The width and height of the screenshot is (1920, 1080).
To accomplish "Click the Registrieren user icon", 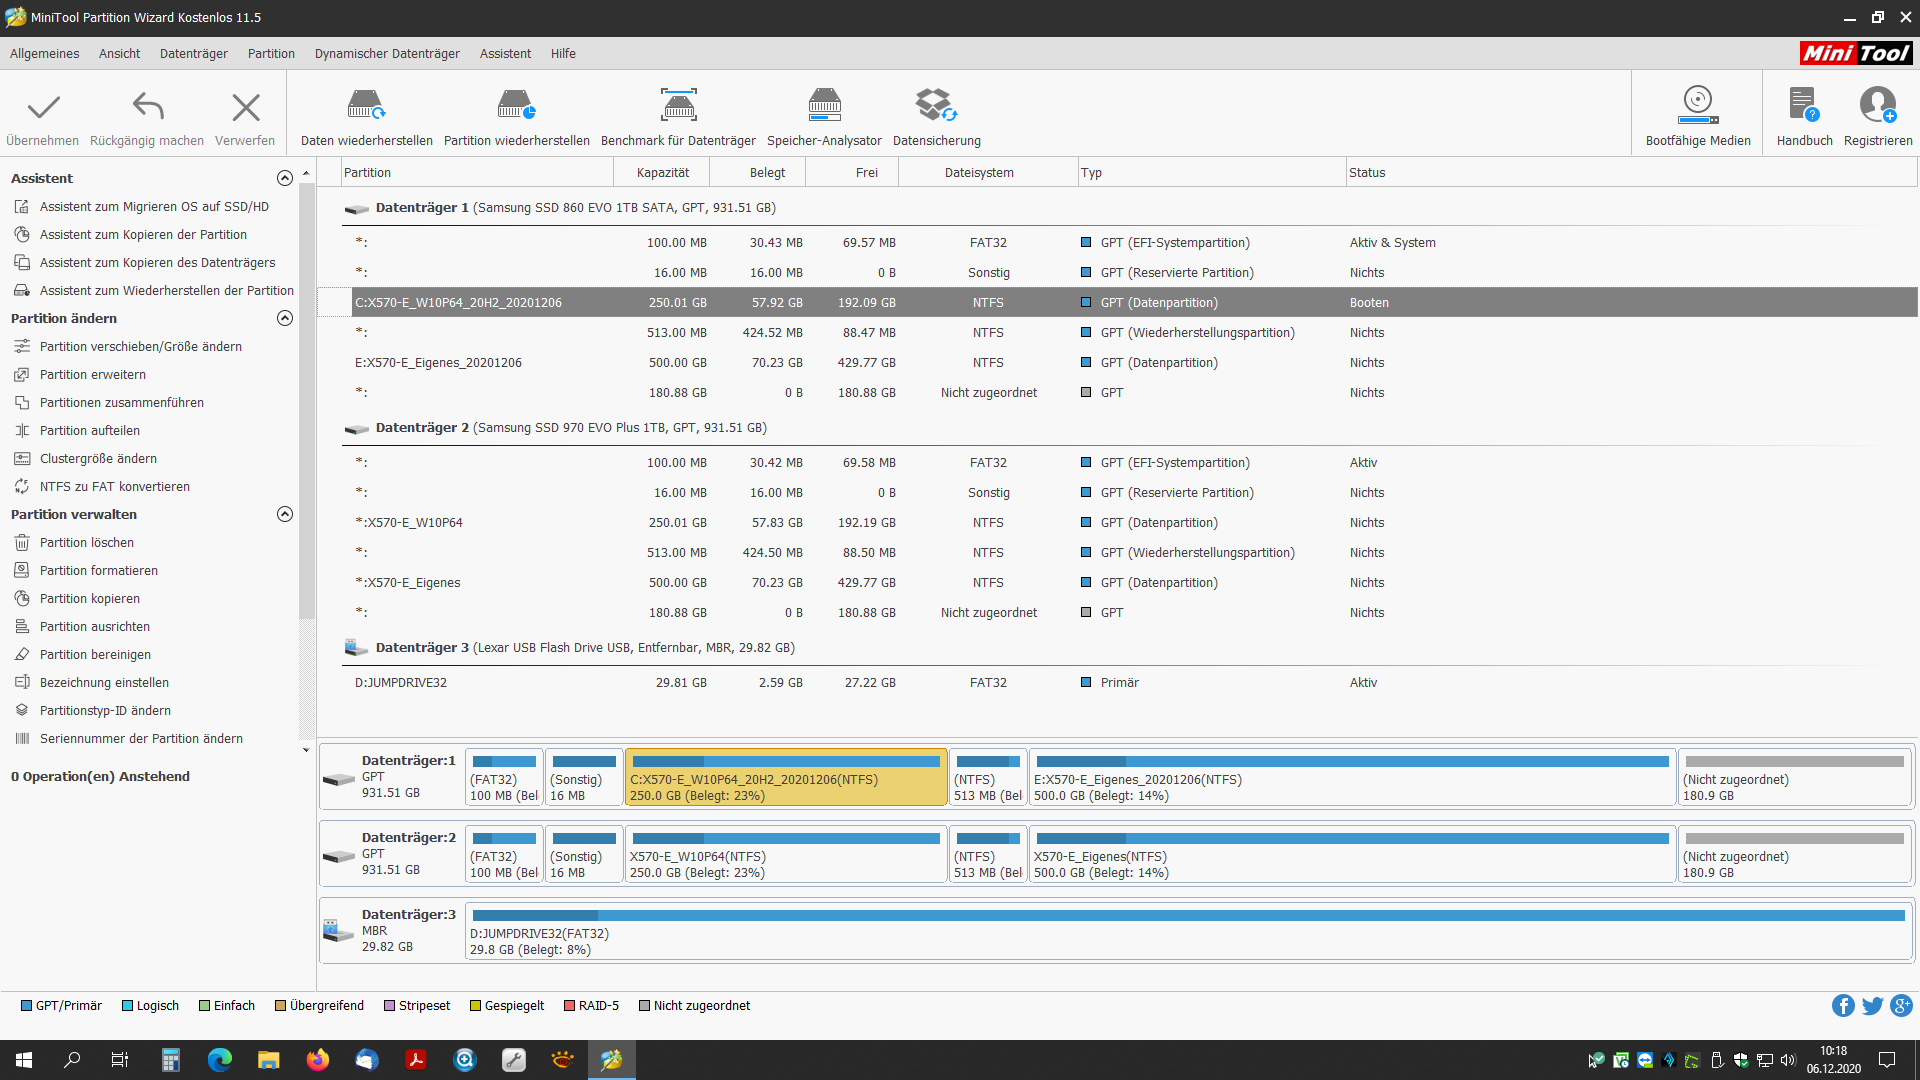I will (1877, 105).
